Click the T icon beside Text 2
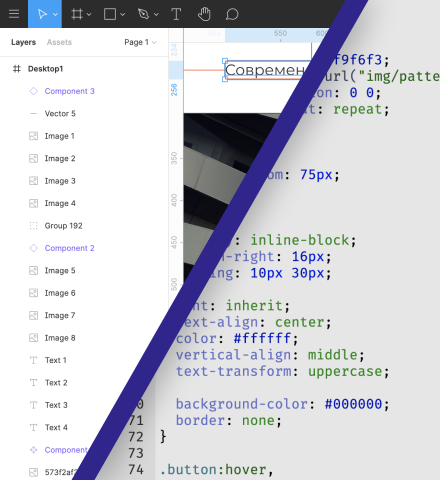The height and width of the screenshot is (480, 440). pyautogui.click(x=33, y=383)
